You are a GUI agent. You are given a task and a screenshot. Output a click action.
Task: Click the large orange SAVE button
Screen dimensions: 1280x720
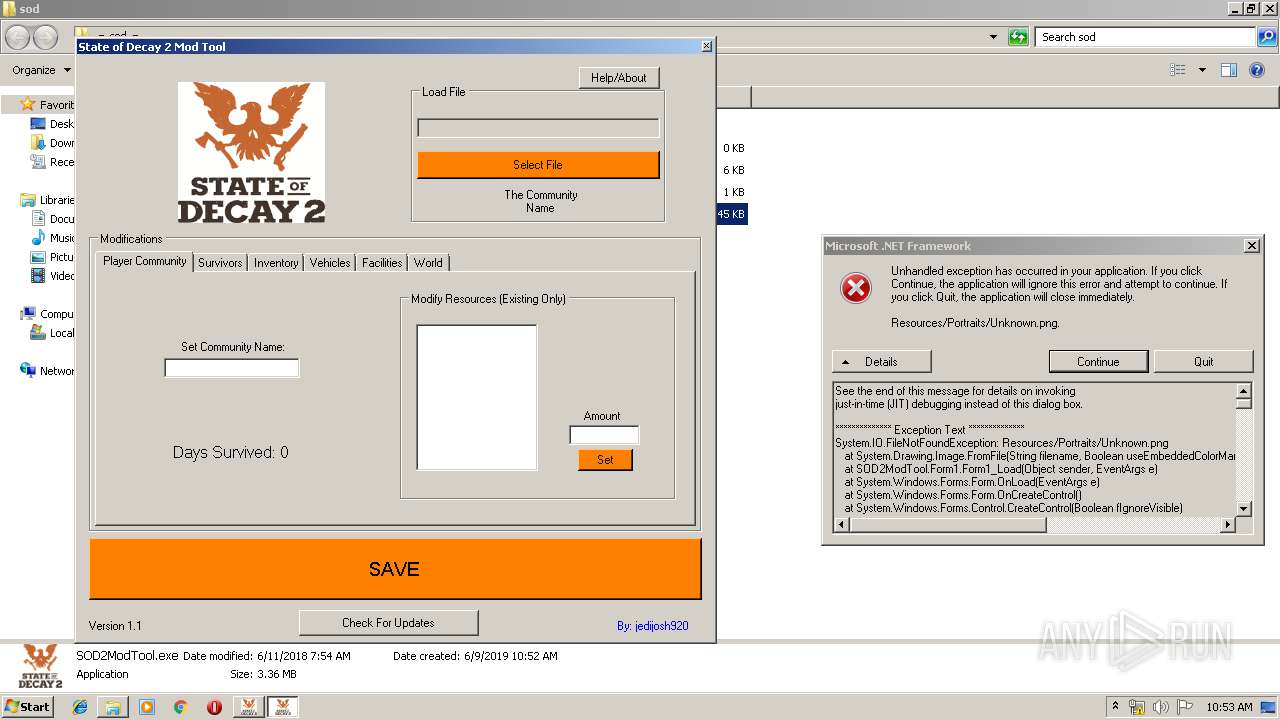click(x=395, y=569)
